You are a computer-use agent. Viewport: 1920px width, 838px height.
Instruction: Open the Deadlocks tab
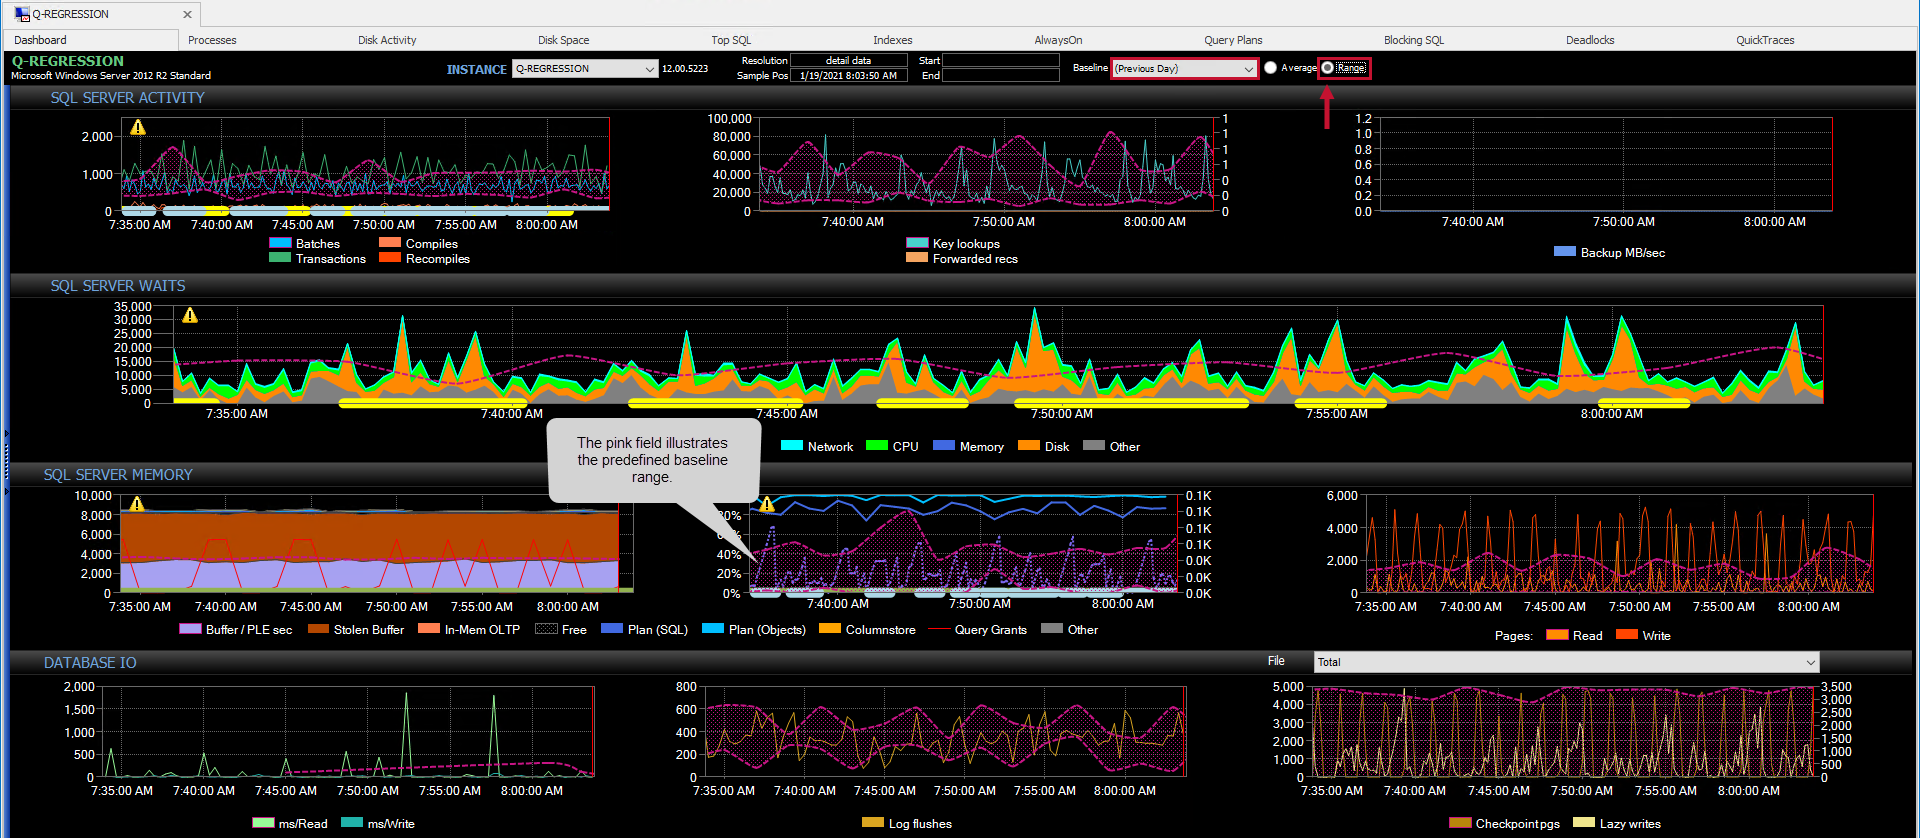click(1590, 40)
